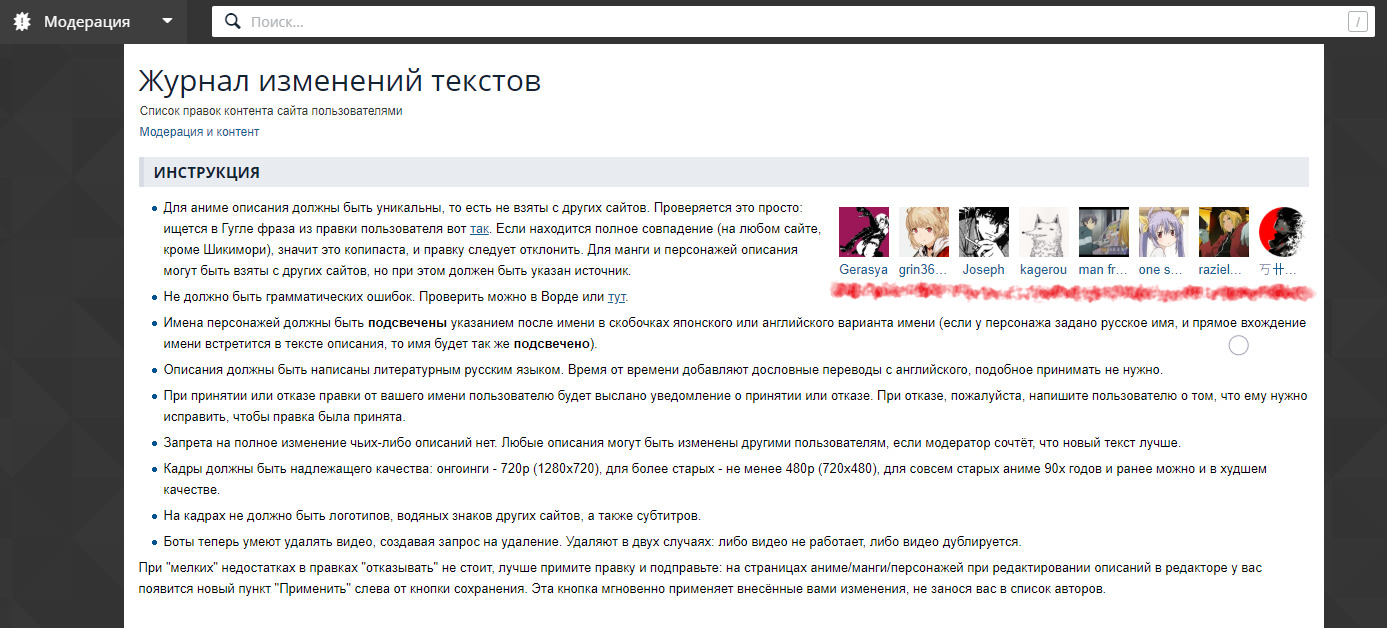1387x628 pixels.
Task: Open Gerasya's avatar
Action: click(x=863, y=232)
